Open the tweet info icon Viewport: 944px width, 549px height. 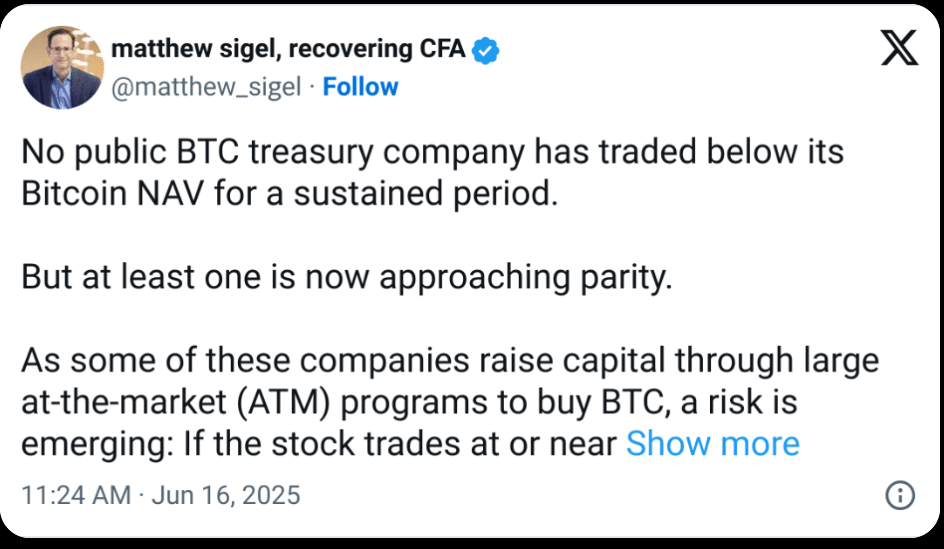pos(899,494)
